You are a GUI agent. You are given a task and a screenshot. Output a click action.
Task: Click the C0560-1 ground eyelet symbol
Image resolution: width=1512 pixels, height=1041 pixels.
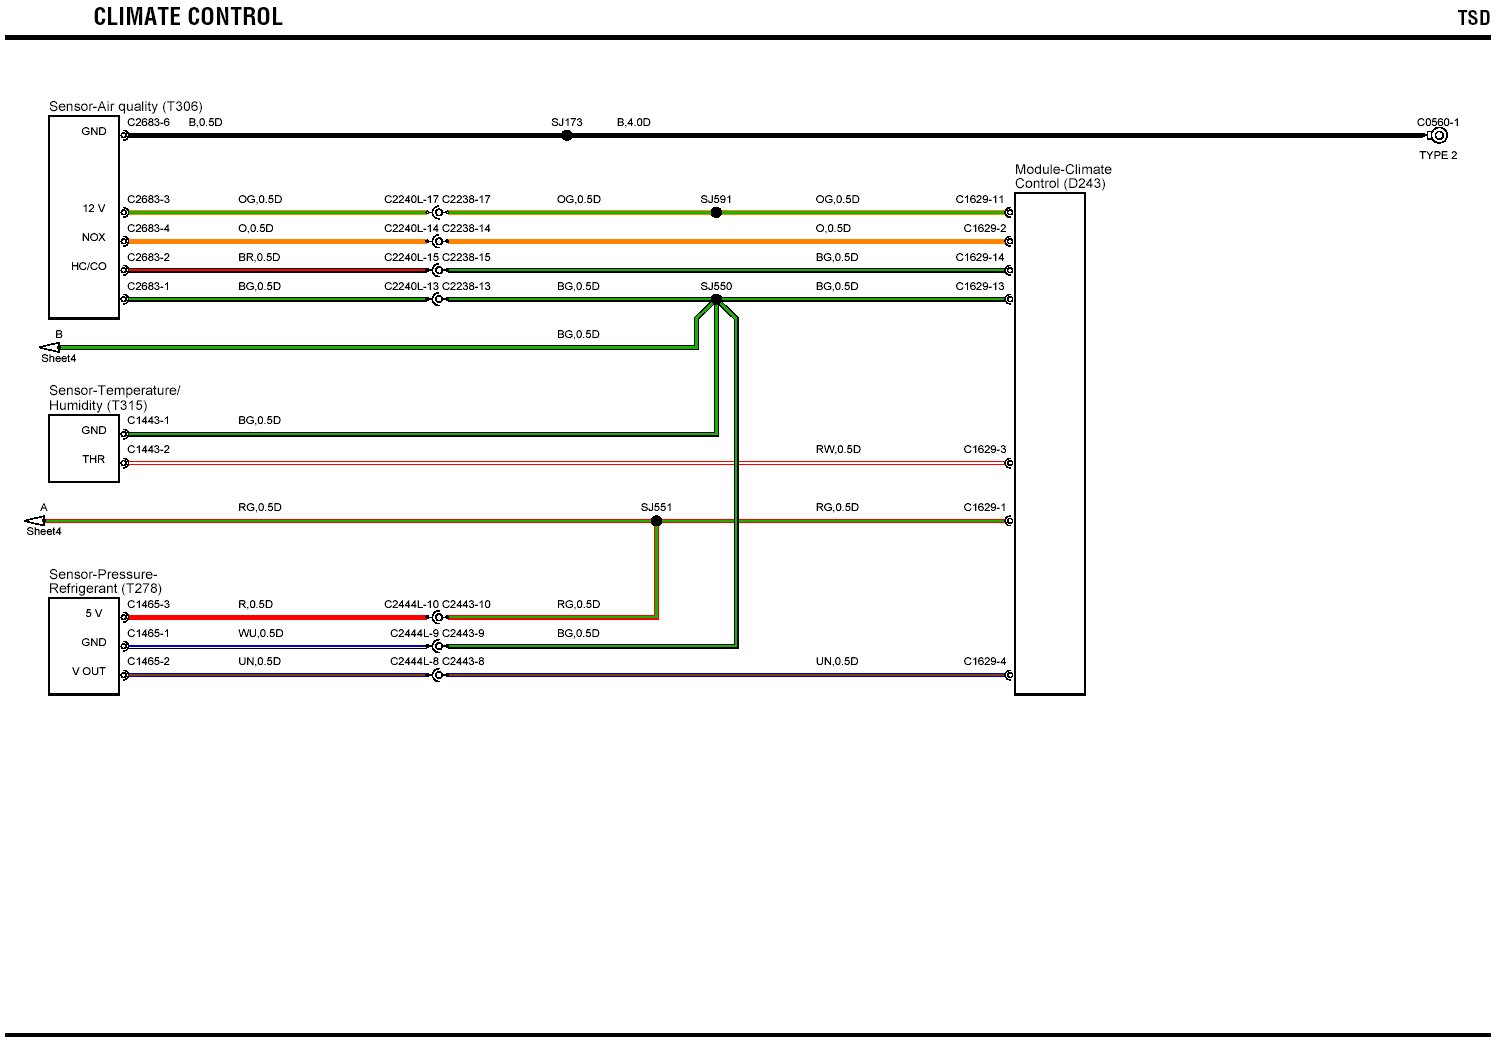[1439, 136]
